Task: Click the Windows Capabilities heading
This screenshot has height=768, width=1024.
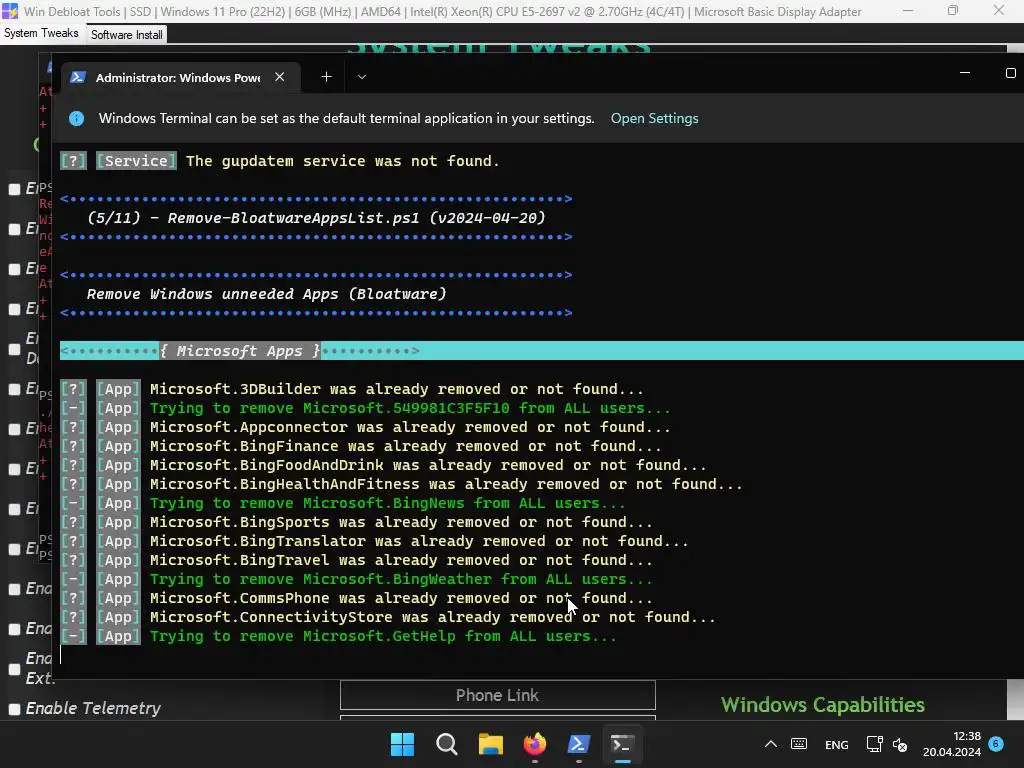Action: click(823, 705)
